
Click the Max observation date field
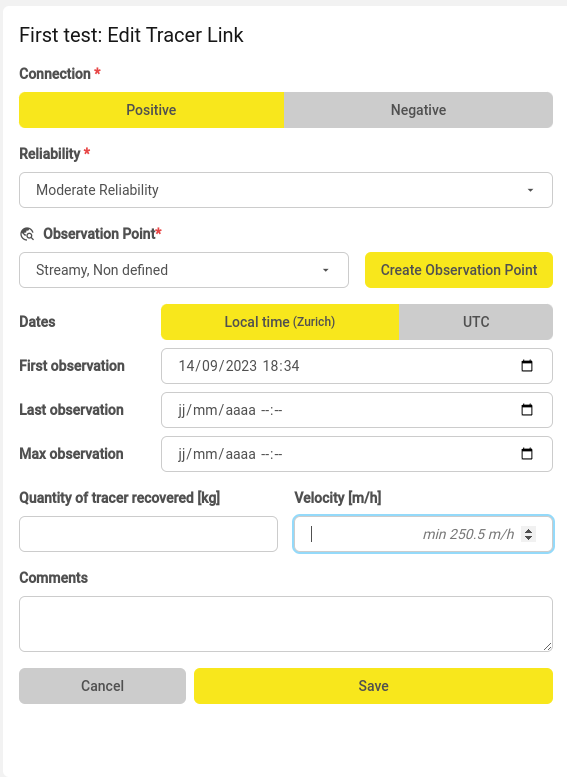click(x=357, y=454)
